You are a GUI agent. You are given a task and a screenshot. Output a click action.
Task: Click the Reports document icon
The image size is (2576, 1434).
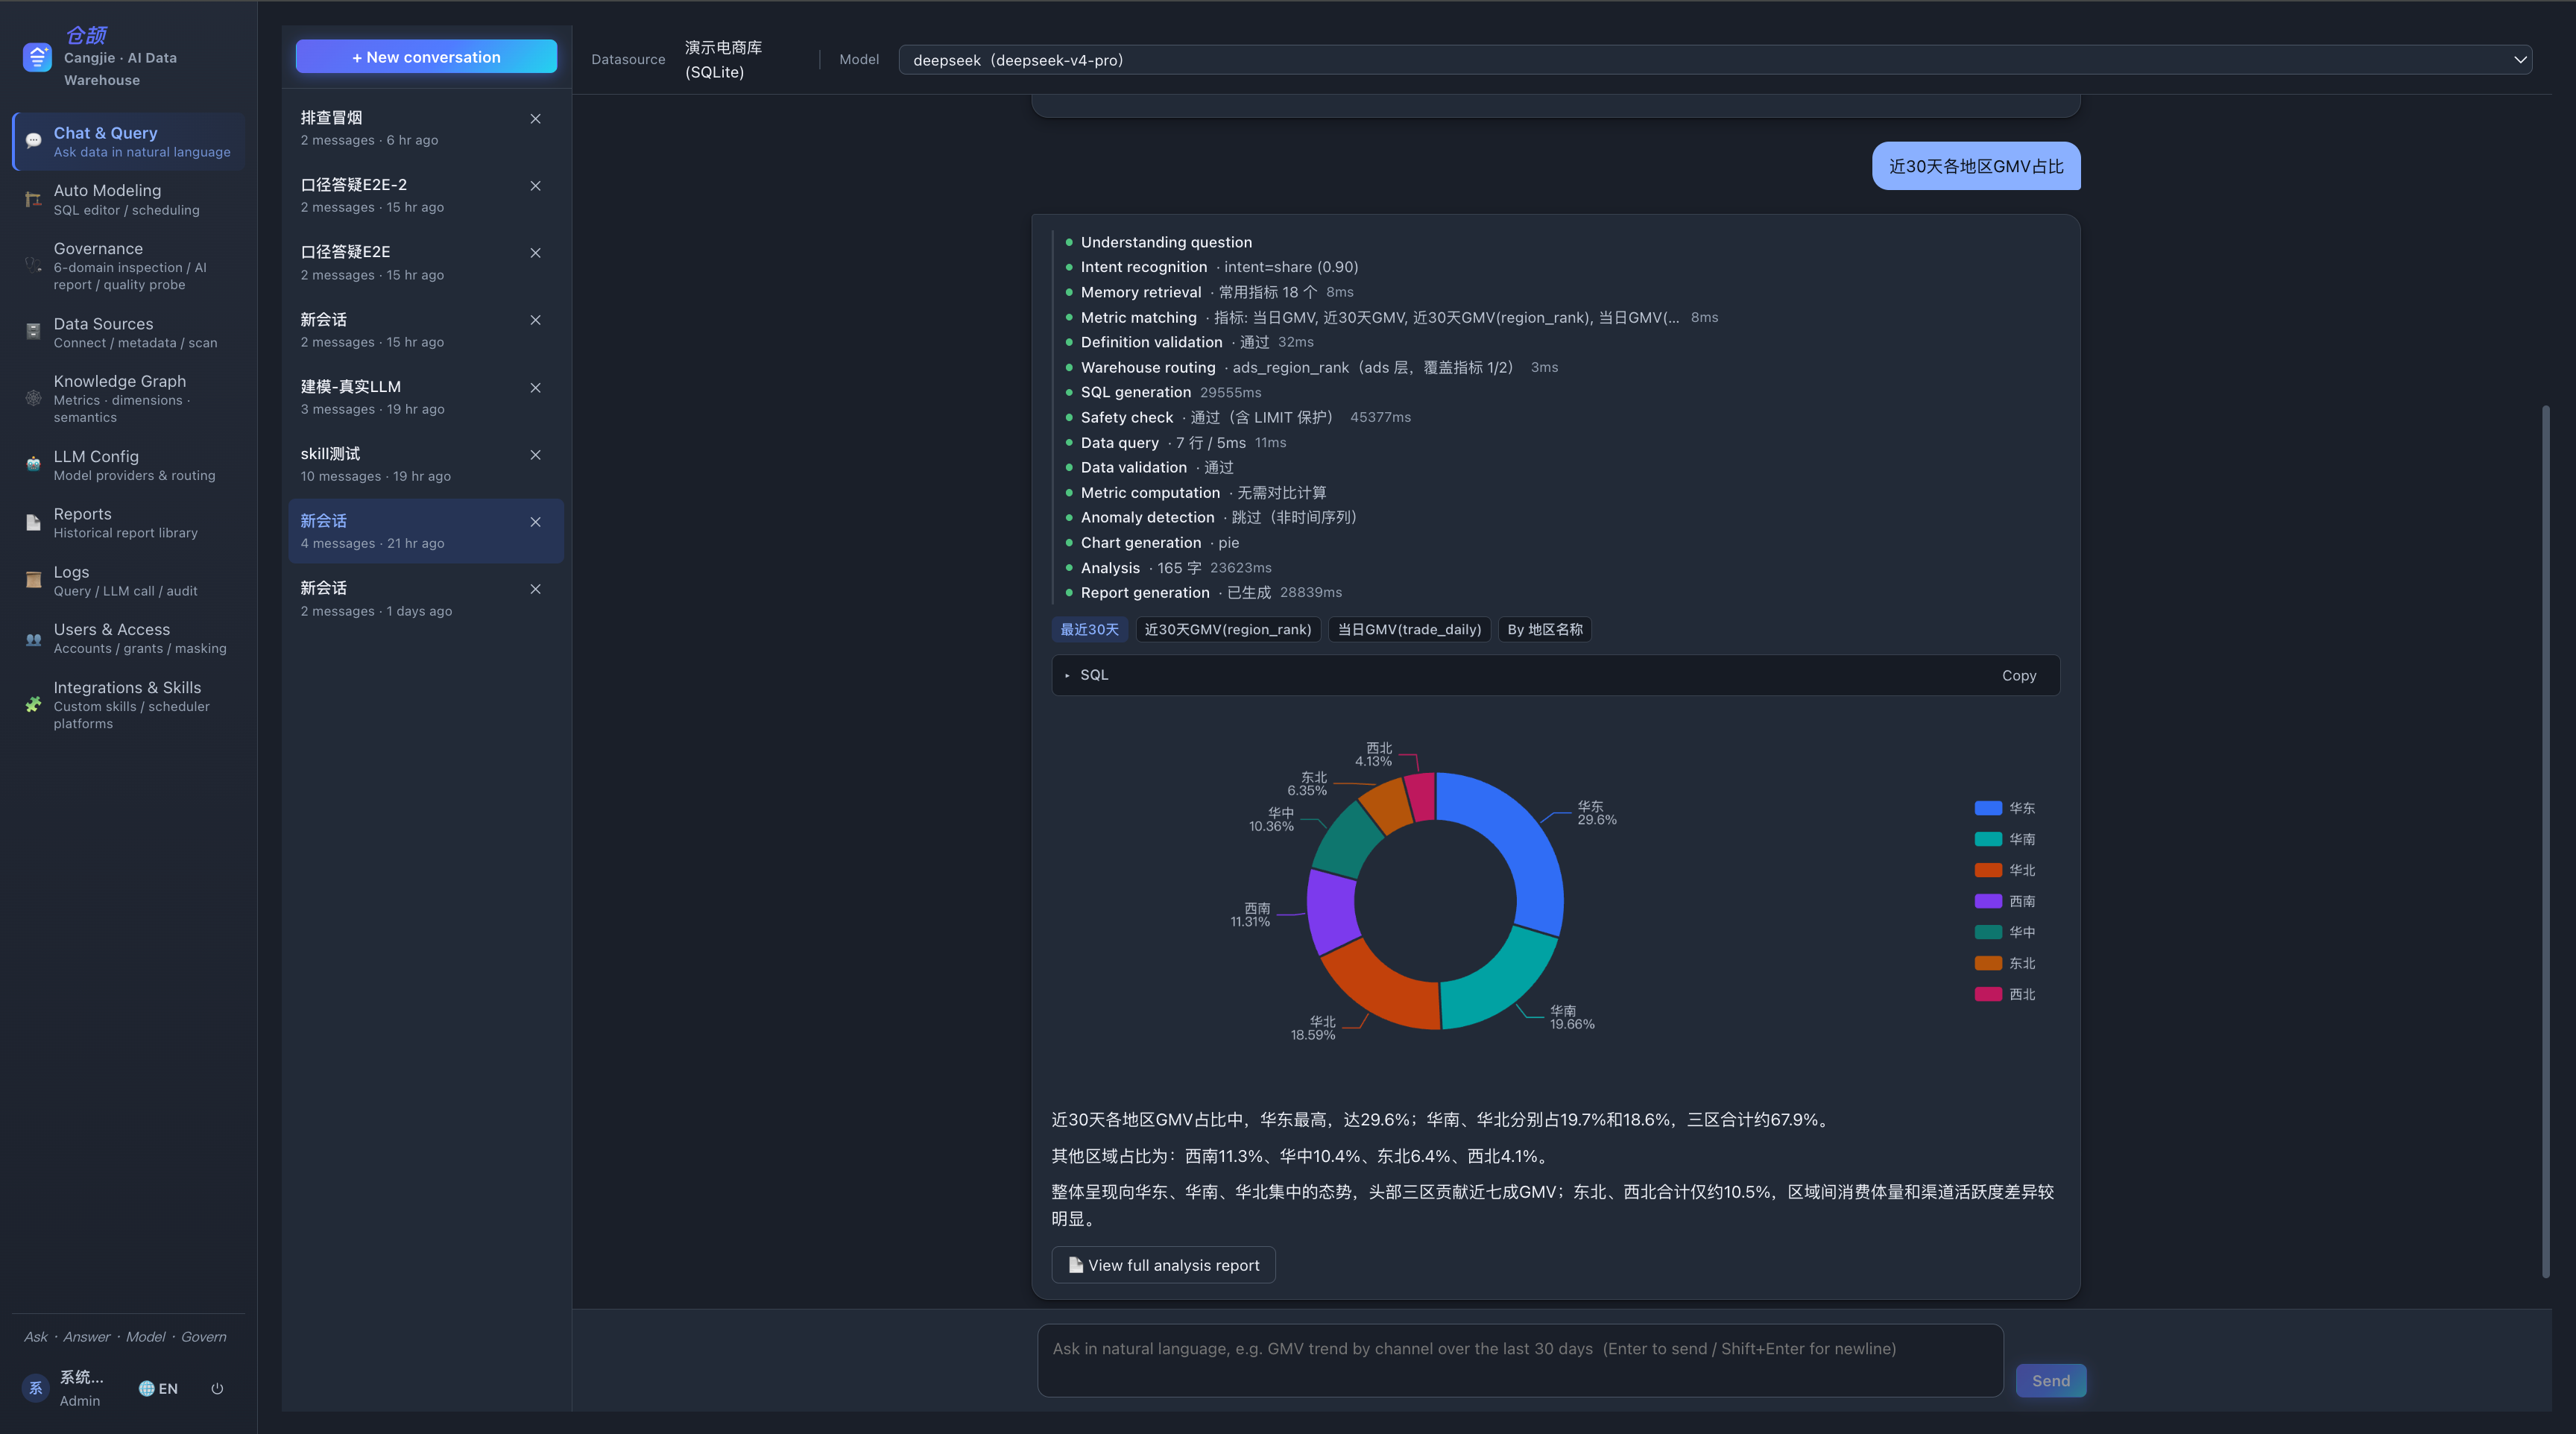coord(33,522)
